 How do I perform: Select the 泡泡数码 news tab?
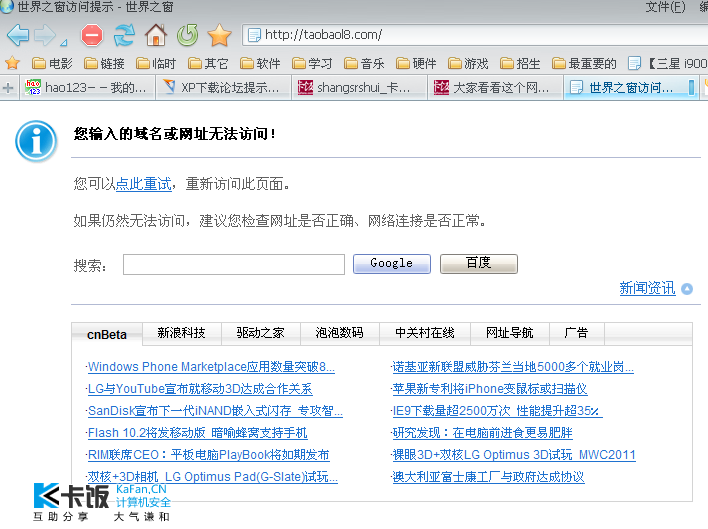[x=340, y=333]
